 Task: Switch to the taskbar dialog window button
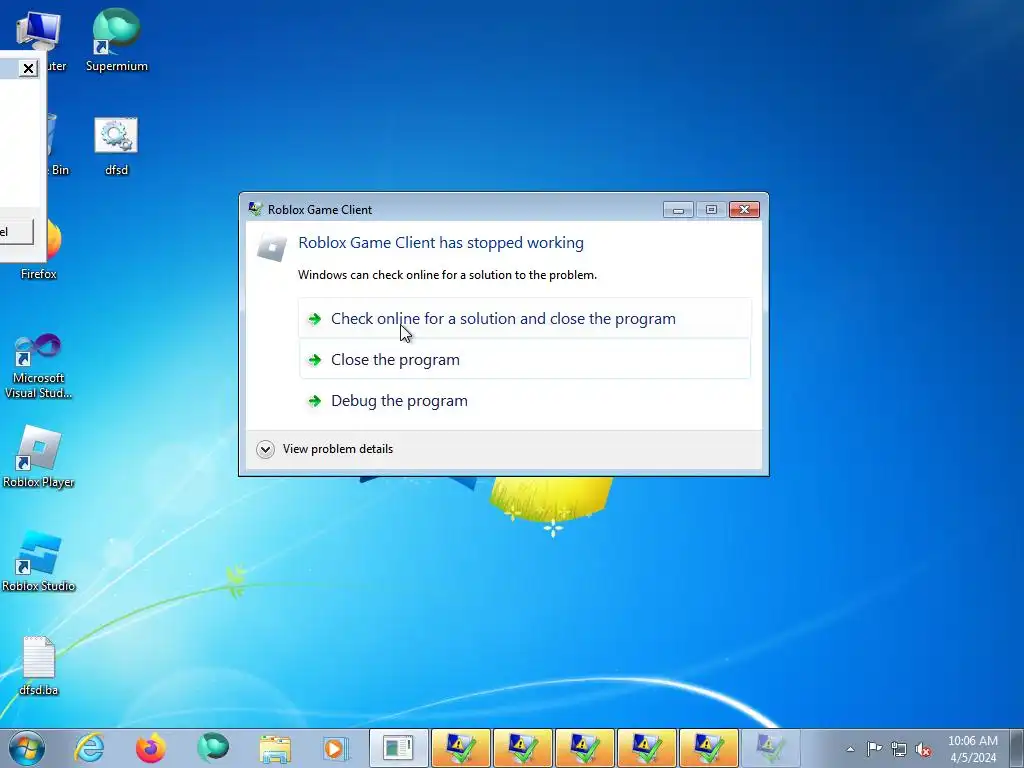tap(398, 748)
